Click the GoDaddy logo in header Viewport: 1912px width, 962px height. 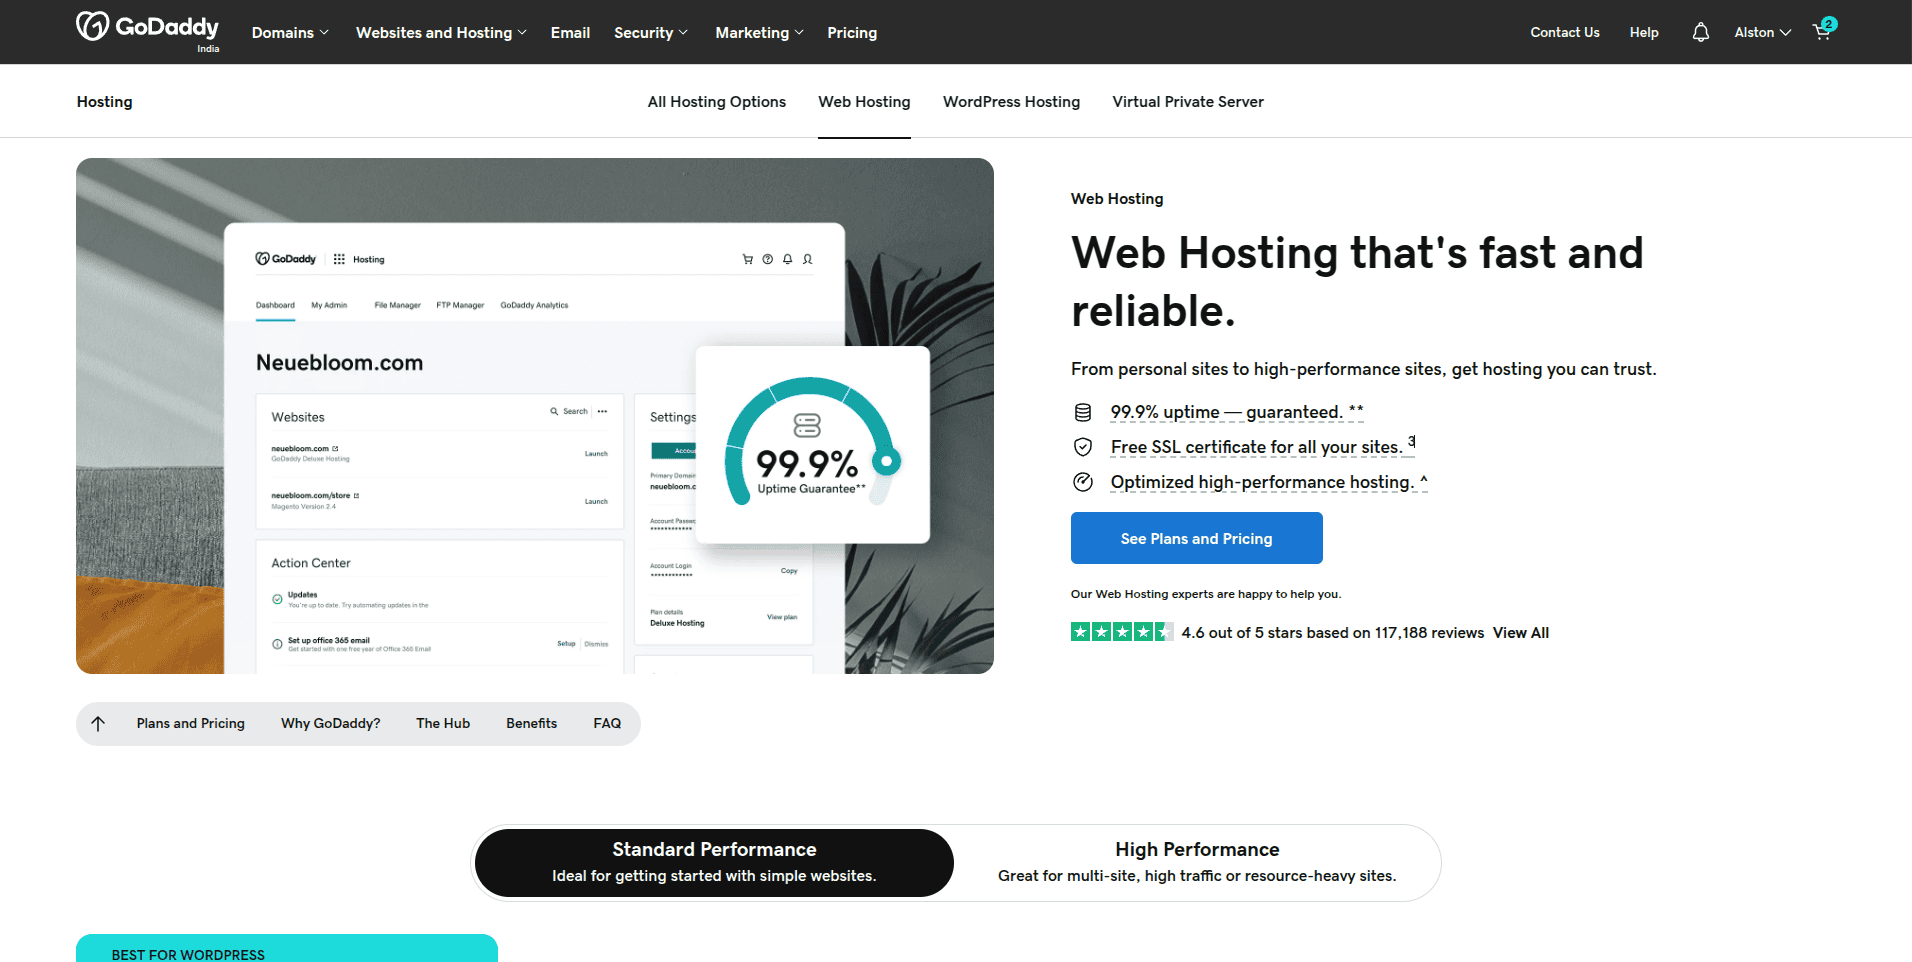pos(147,28)
